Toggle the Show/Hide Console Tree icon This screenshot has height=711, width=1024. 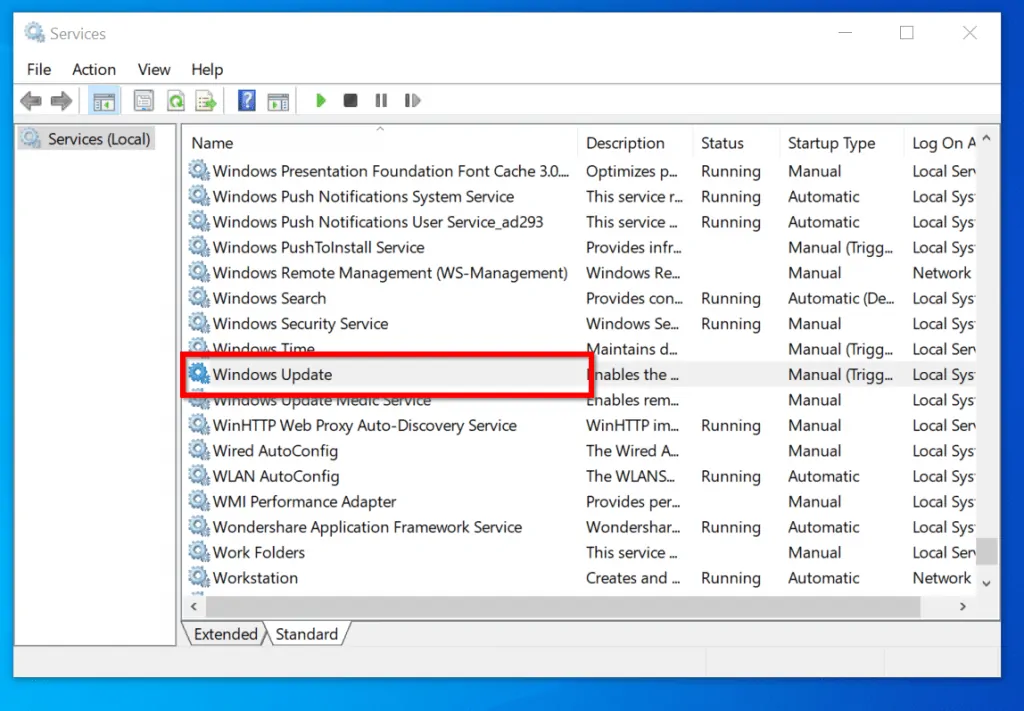[x=104, y=100]
